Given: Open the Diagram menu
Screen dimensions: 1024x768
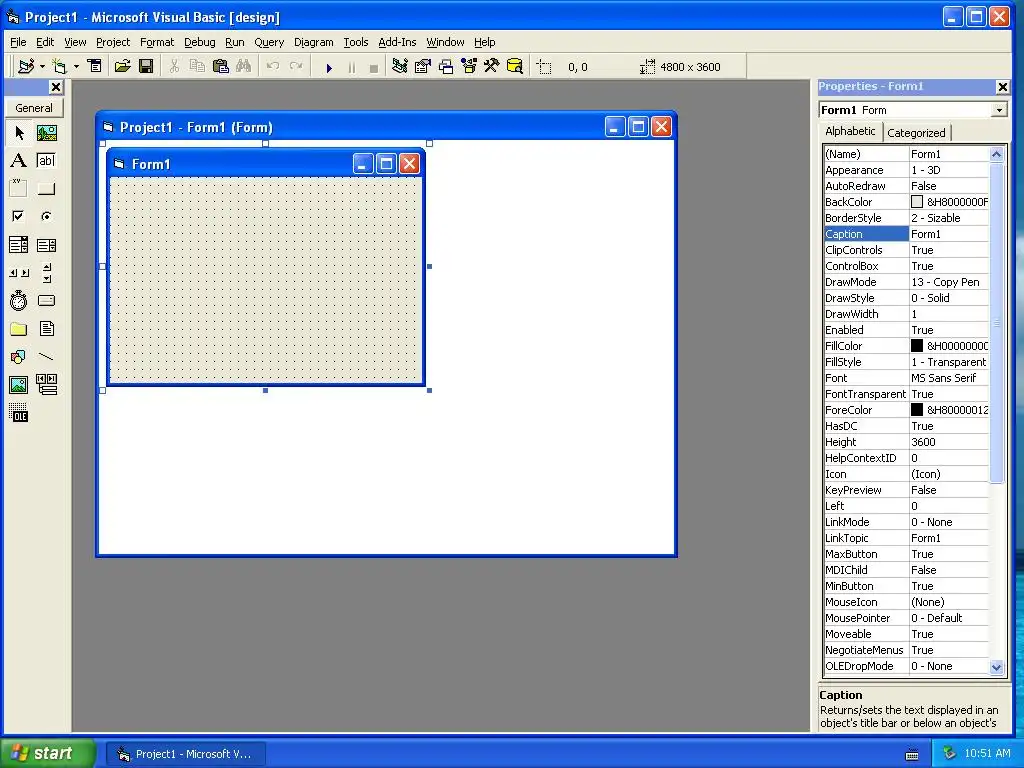Looking at the screenshot, I should (313, 42).
